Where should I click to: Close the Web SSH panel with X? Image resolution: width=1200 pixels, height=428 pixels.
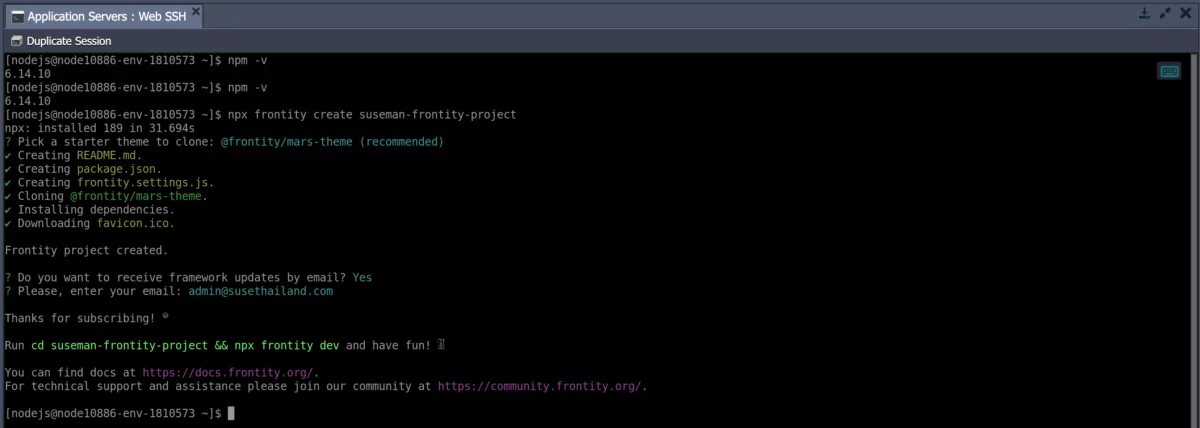coord(1185,14)
